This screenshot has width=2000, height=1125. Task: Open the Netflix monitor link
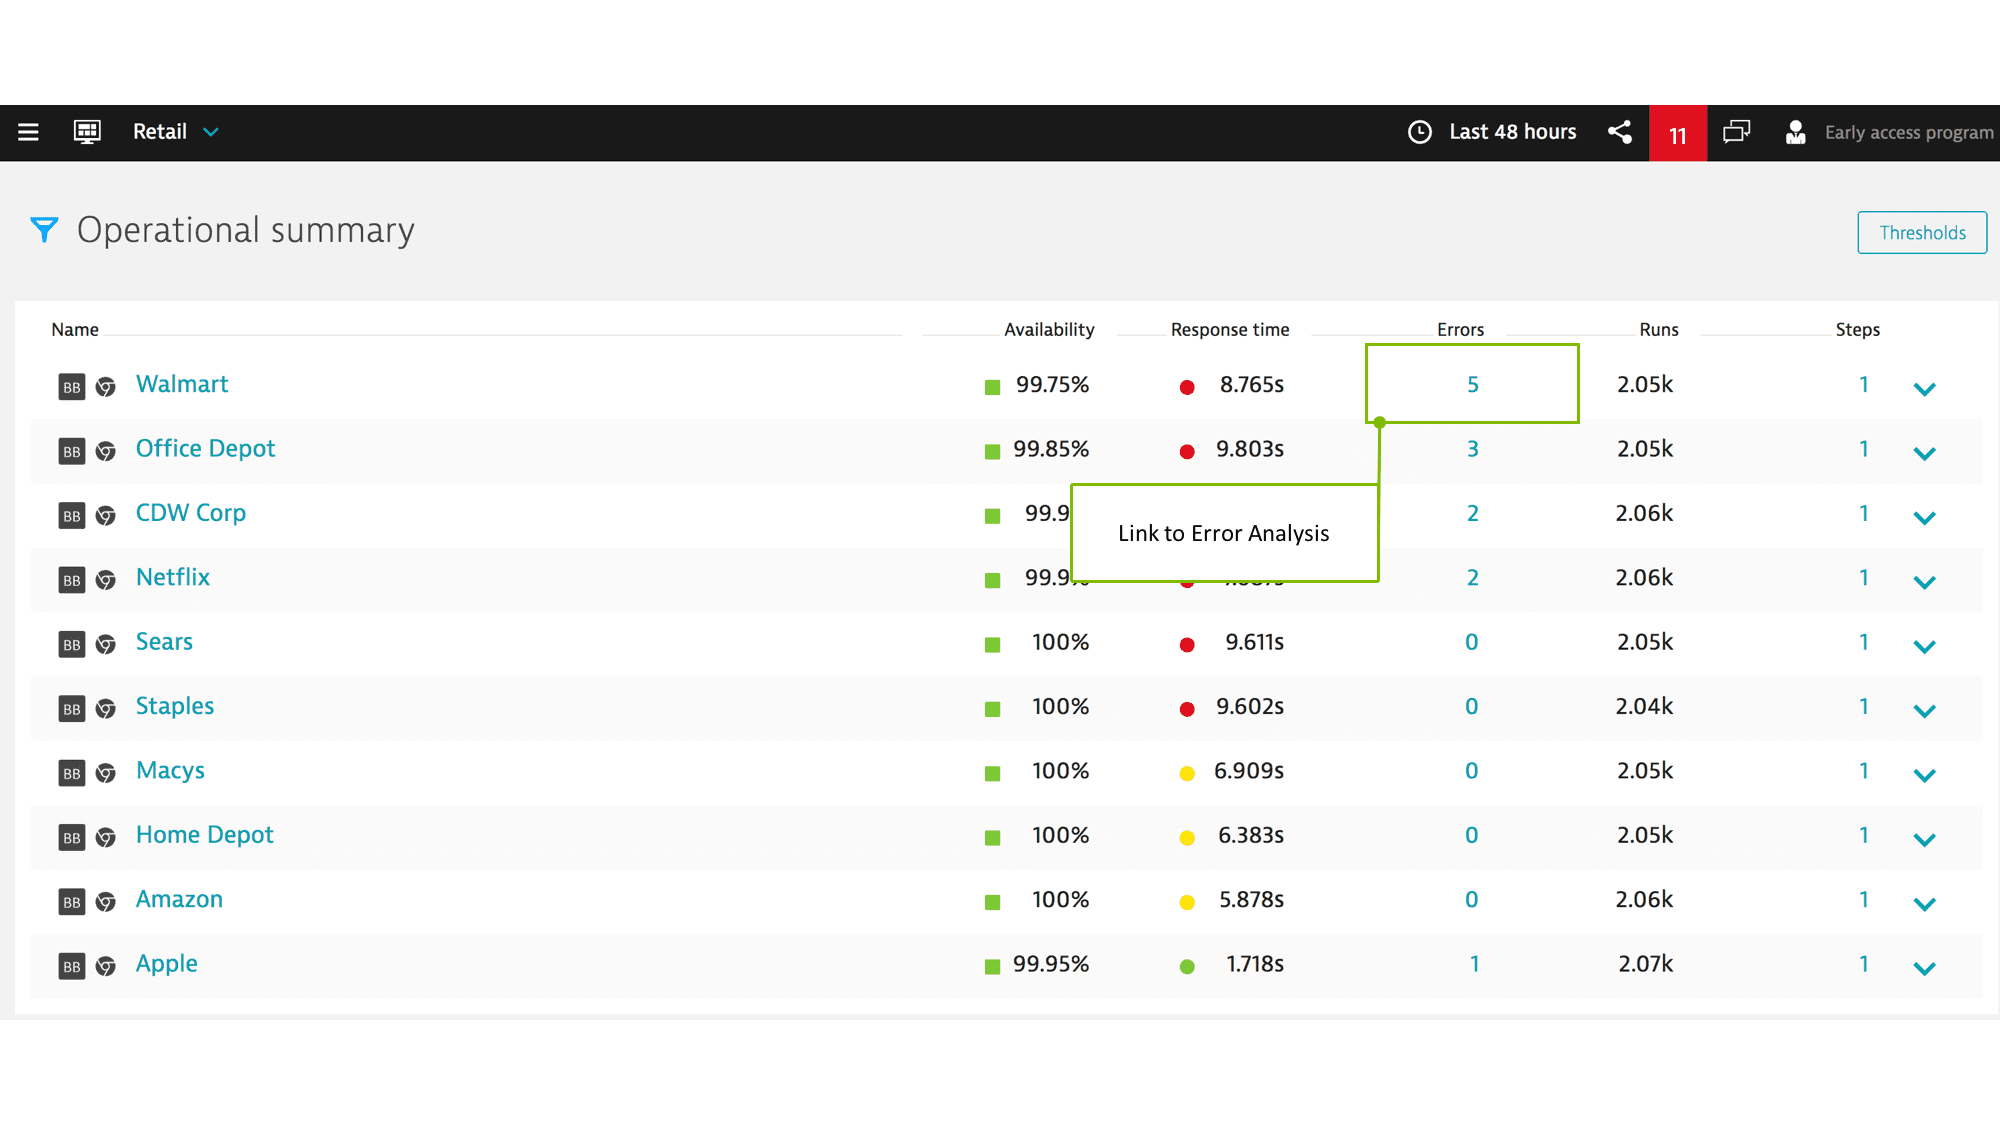pyautogui.click(x=173, y=577)
